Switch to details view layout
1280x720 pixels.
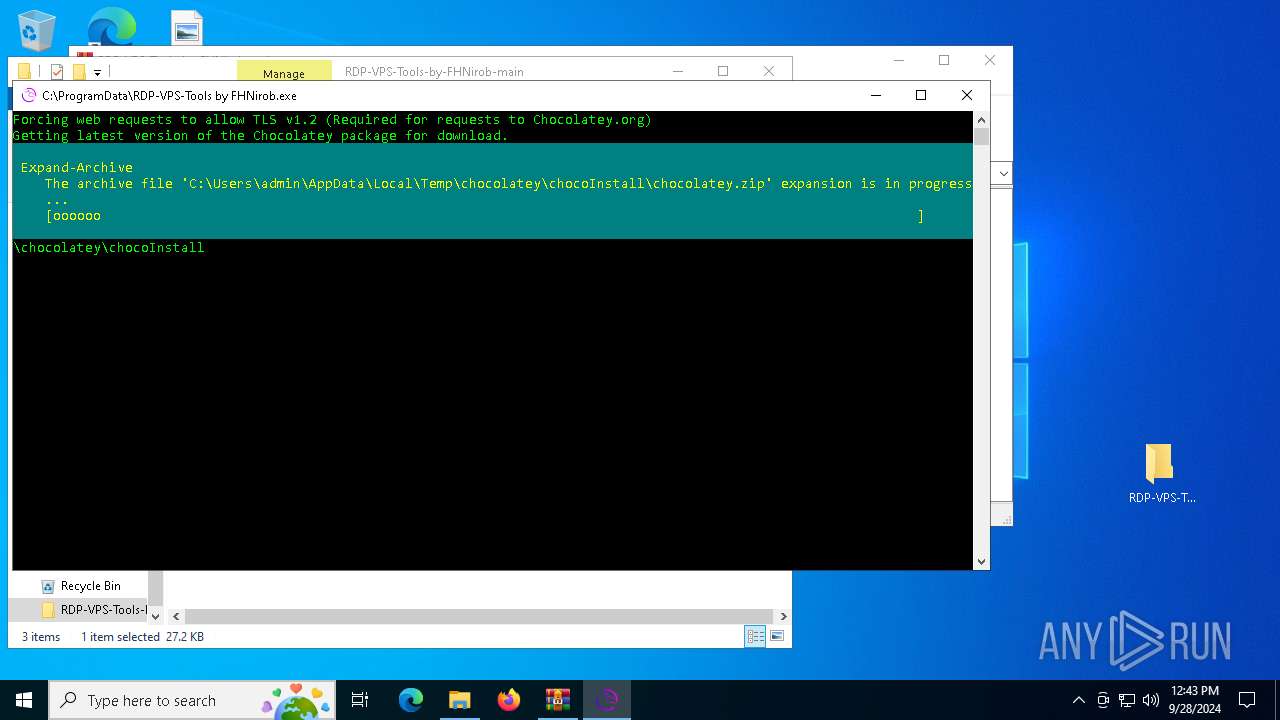click(755, 636)
